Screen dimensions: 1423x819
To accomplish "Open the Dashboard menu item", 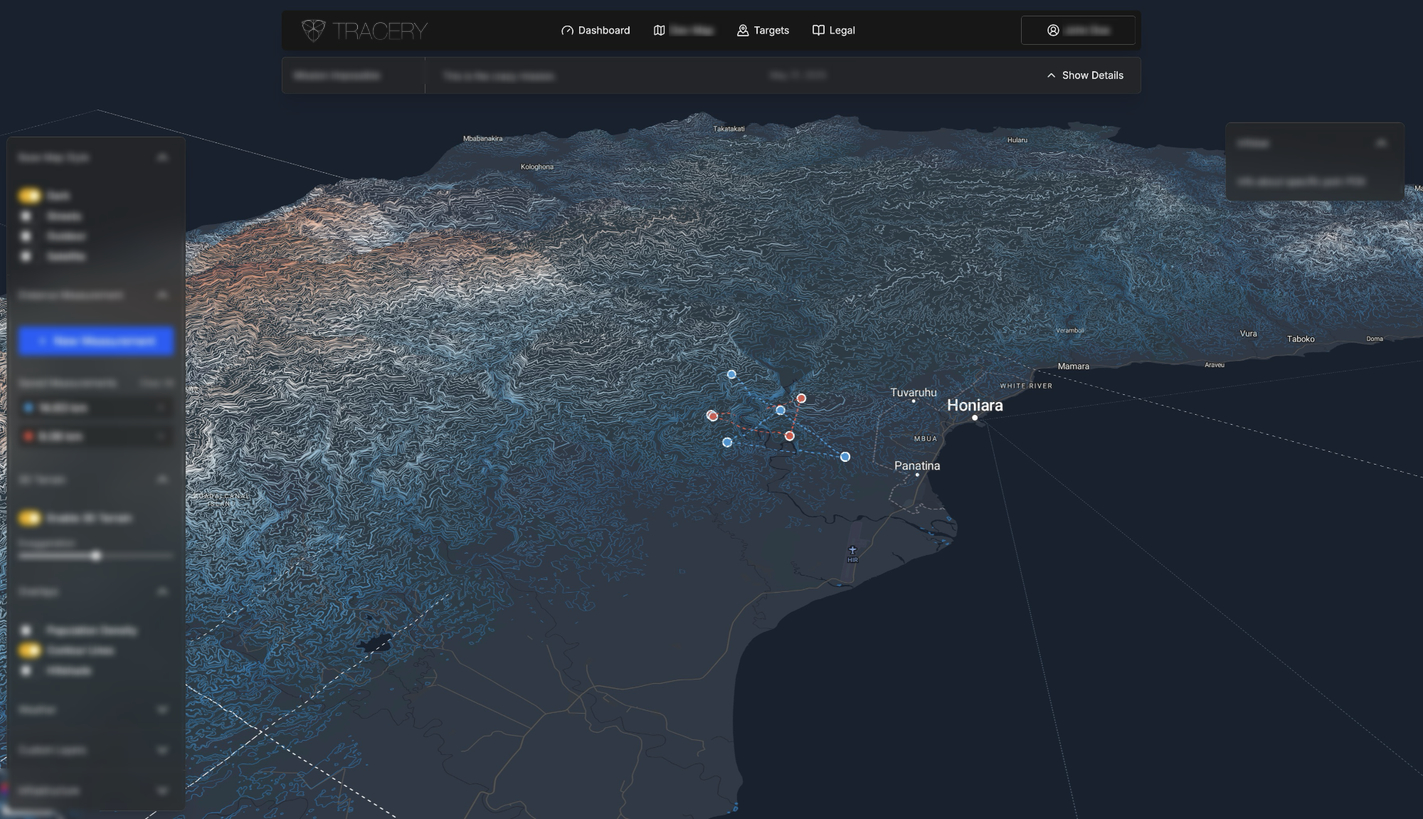I will point(604,30).
